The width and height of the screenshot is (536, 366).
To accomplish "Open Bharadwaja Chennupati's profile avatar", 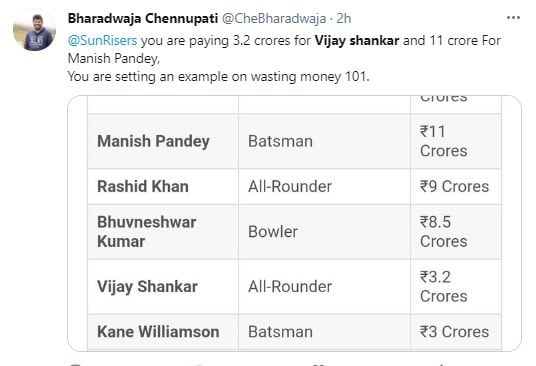I will (x=34, y=30).
